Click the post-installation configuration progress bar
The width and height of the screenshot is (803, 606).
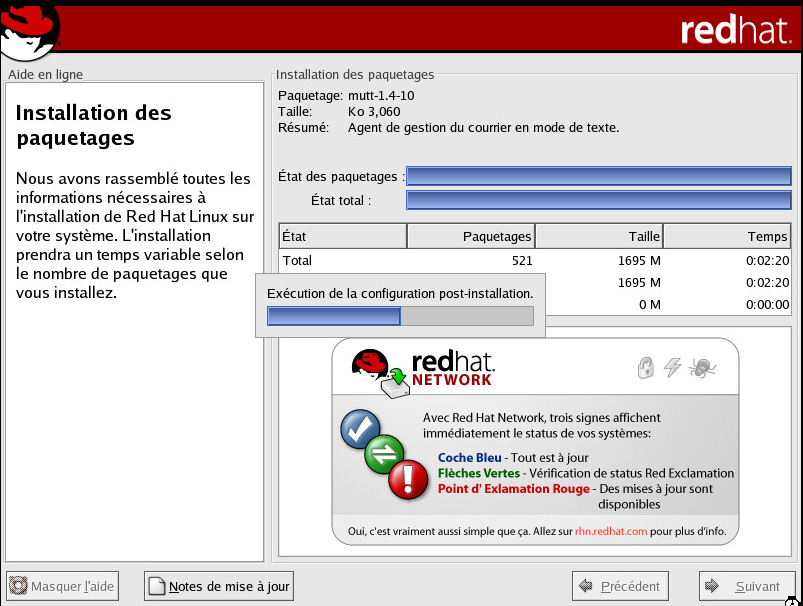[400, 316]
